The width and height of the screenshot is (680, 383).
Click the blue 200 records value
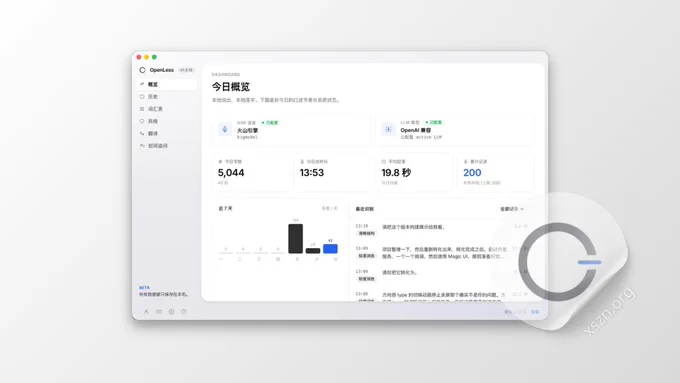point(472,173)
